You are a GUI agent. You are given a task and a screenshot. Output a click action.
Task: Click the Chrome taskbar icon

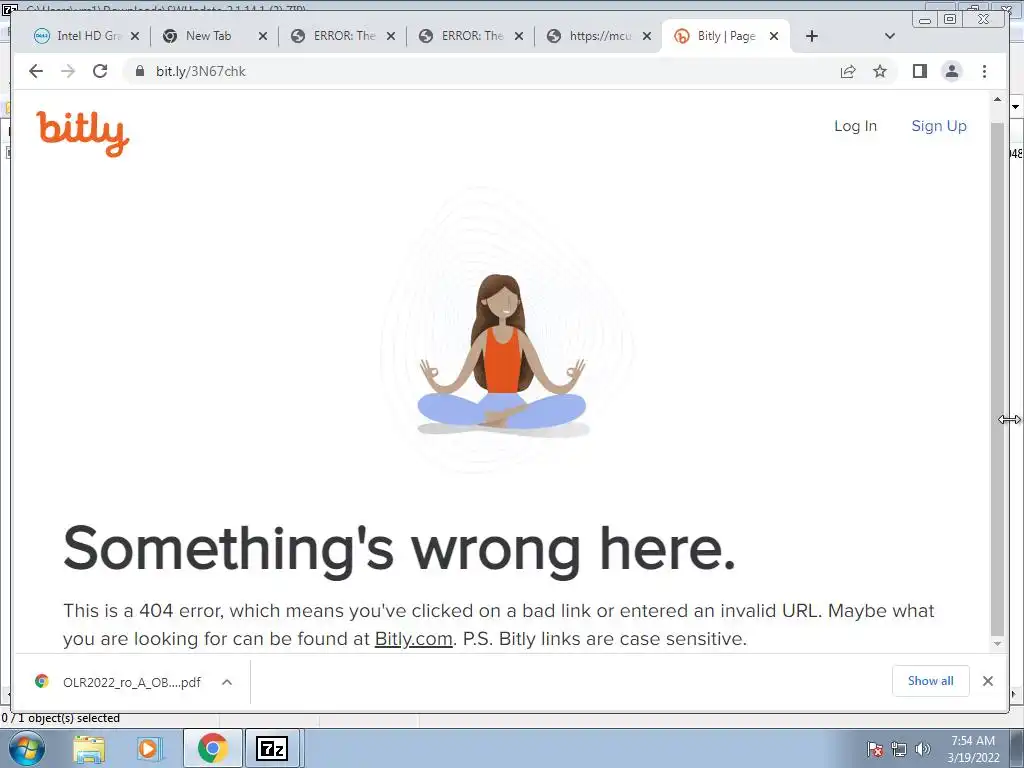[x=212, y=748]
